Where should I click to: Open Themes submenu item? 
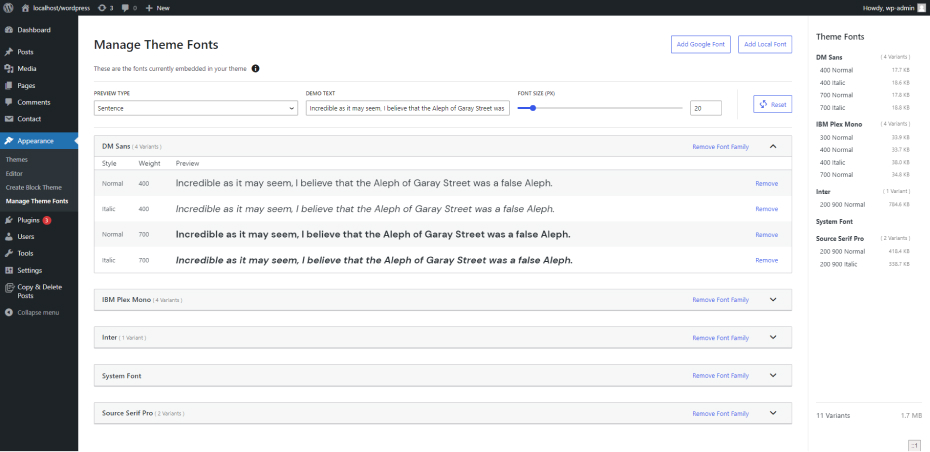(x=17, y=160)
